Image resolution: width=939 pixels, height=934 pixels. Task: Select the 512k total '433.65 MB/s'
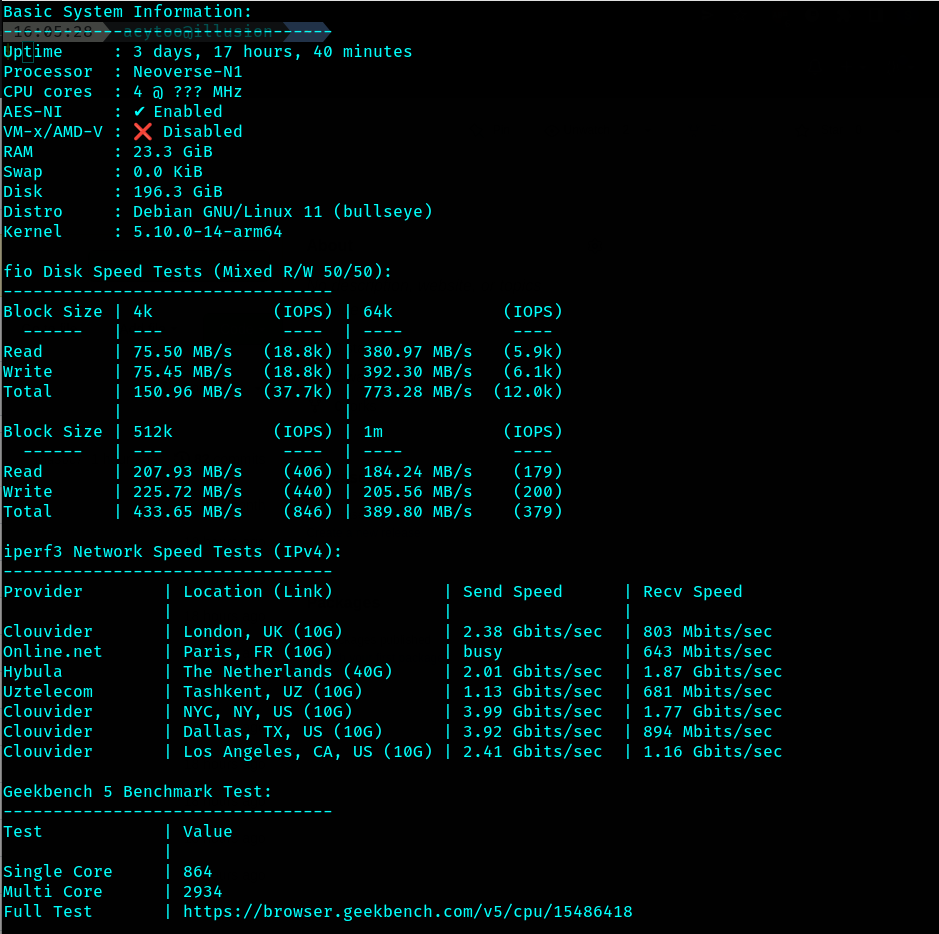187,512
